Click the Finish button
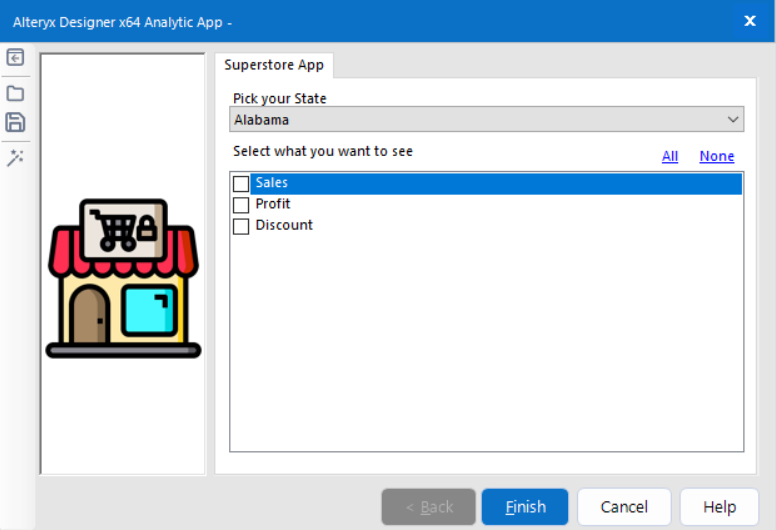The height and width of the screenshot is (530, 776). tap(525, 507)
